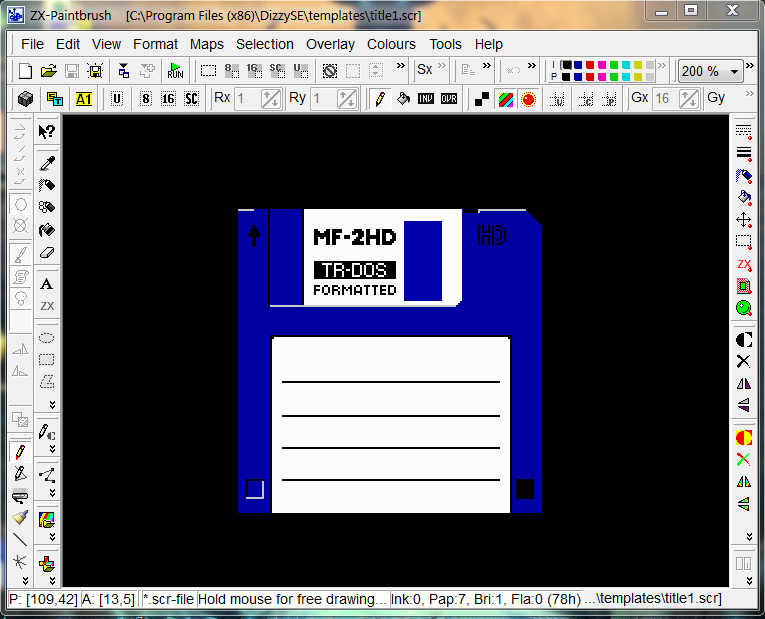Click the black X icon on right panel
Screen dimensions: 765x619
[744, 361]
